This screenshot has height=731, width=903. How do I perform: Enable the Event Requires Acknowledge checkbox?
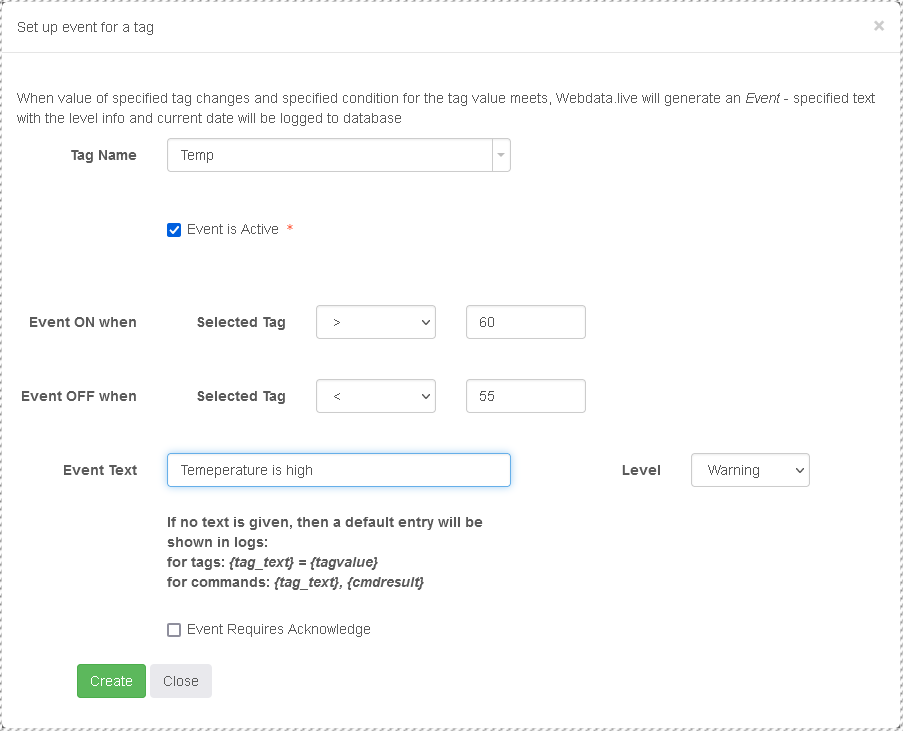174,630
